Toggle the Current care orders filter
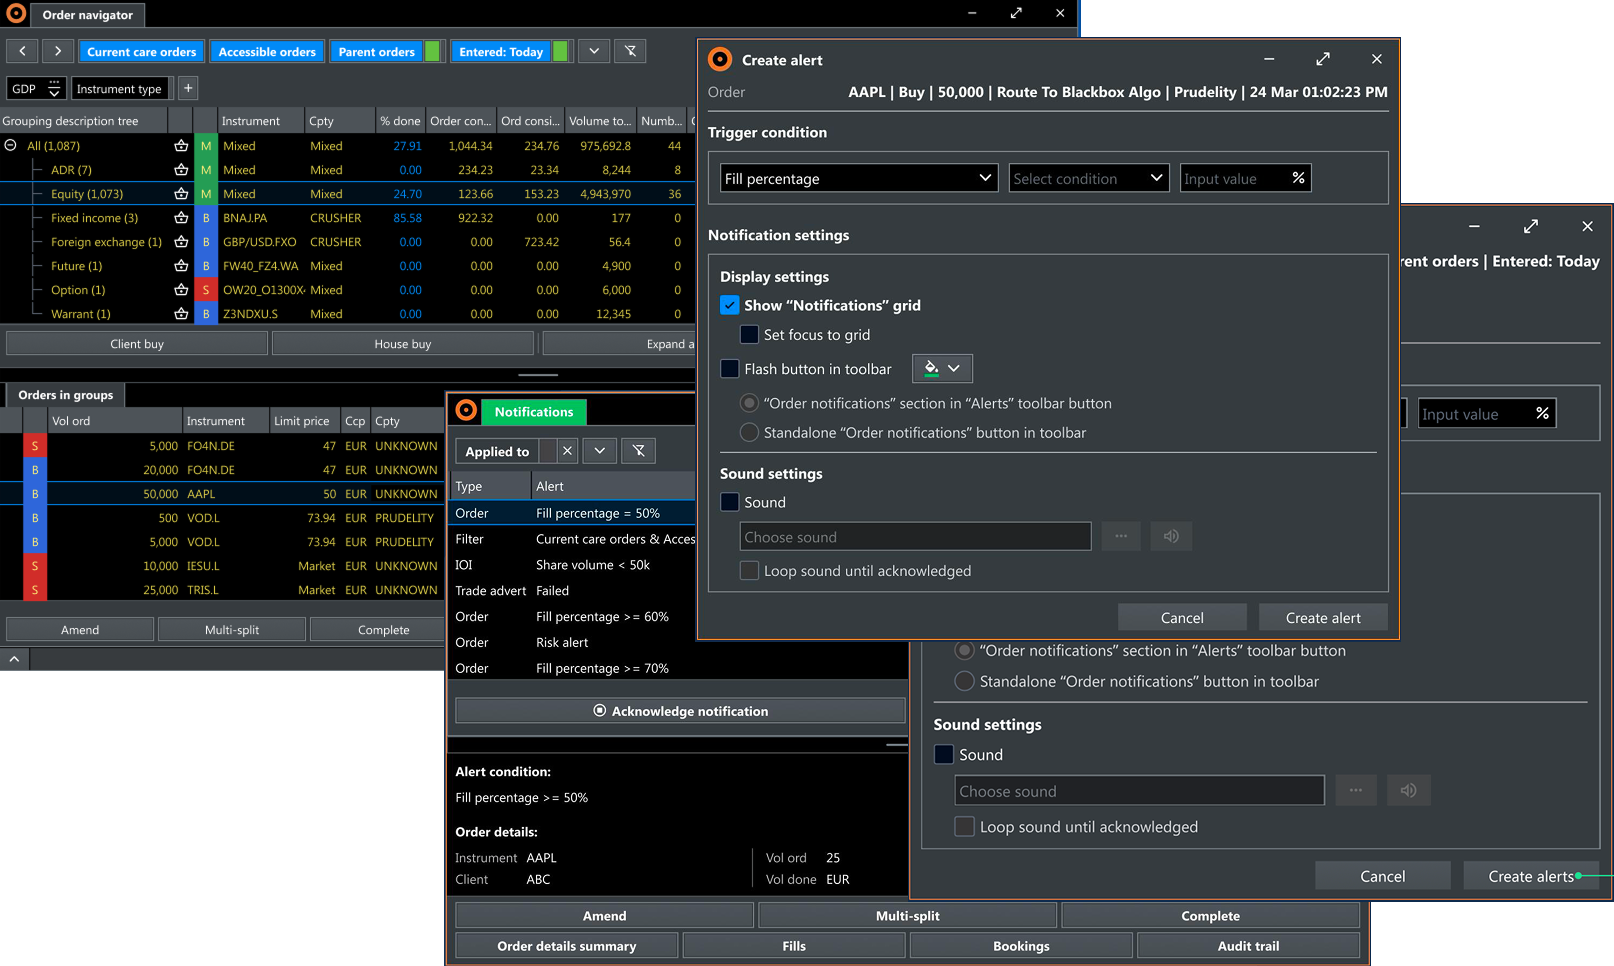 pyautogui.click(x=141, y=51)
